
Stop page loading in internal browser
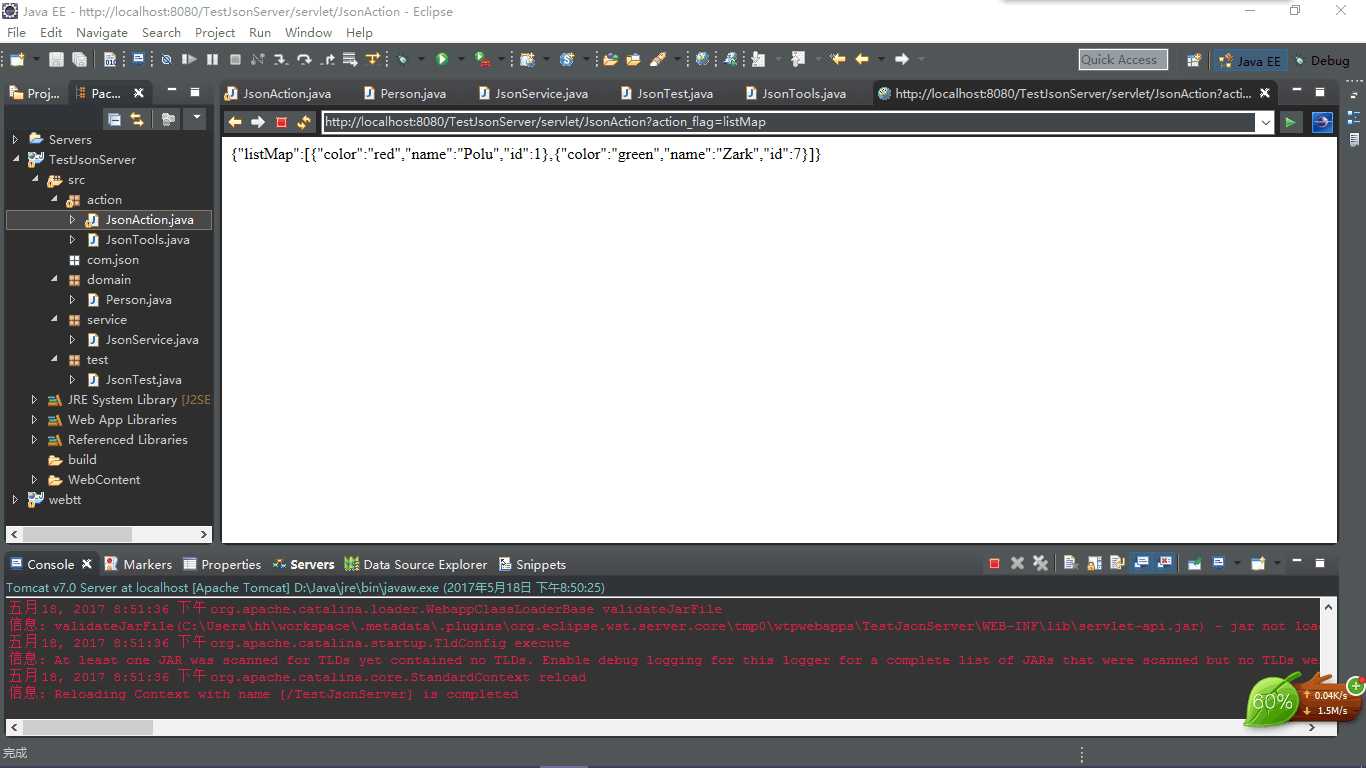[x=281, y=122]
